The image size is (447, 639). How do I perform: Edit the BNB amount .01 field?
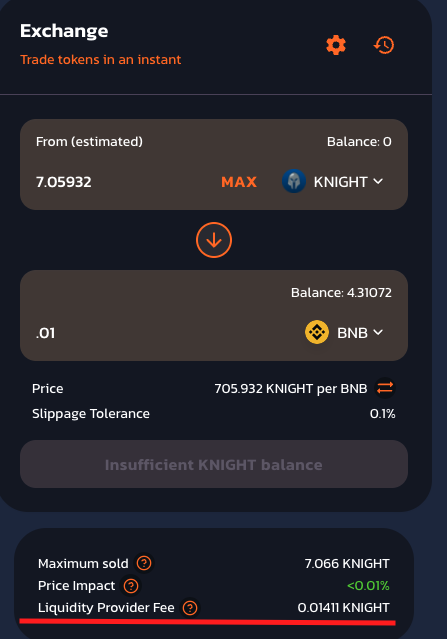click(x=163, y=333)
